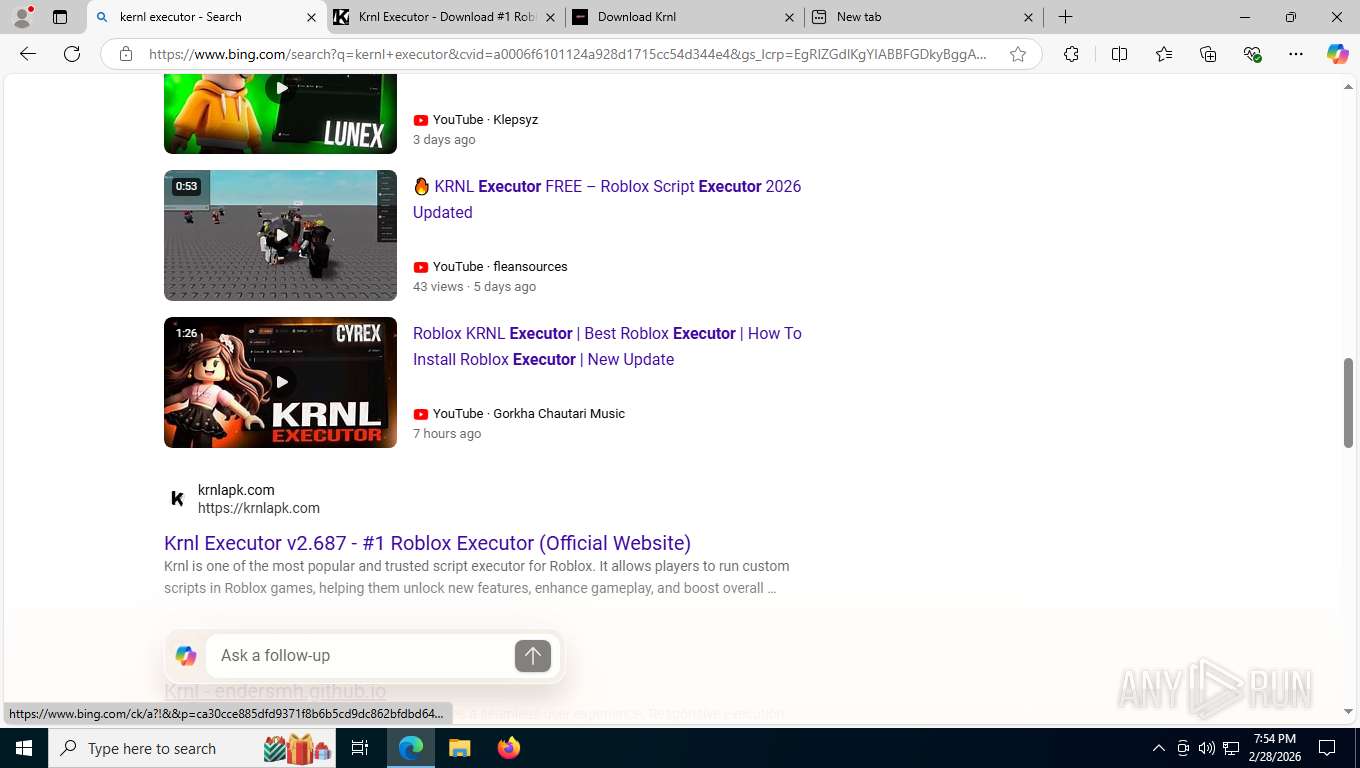Image resolution: width=1360 pixels, height=768 pixels.
Task: Open the Windows Start menu
Action: point(23,748)
